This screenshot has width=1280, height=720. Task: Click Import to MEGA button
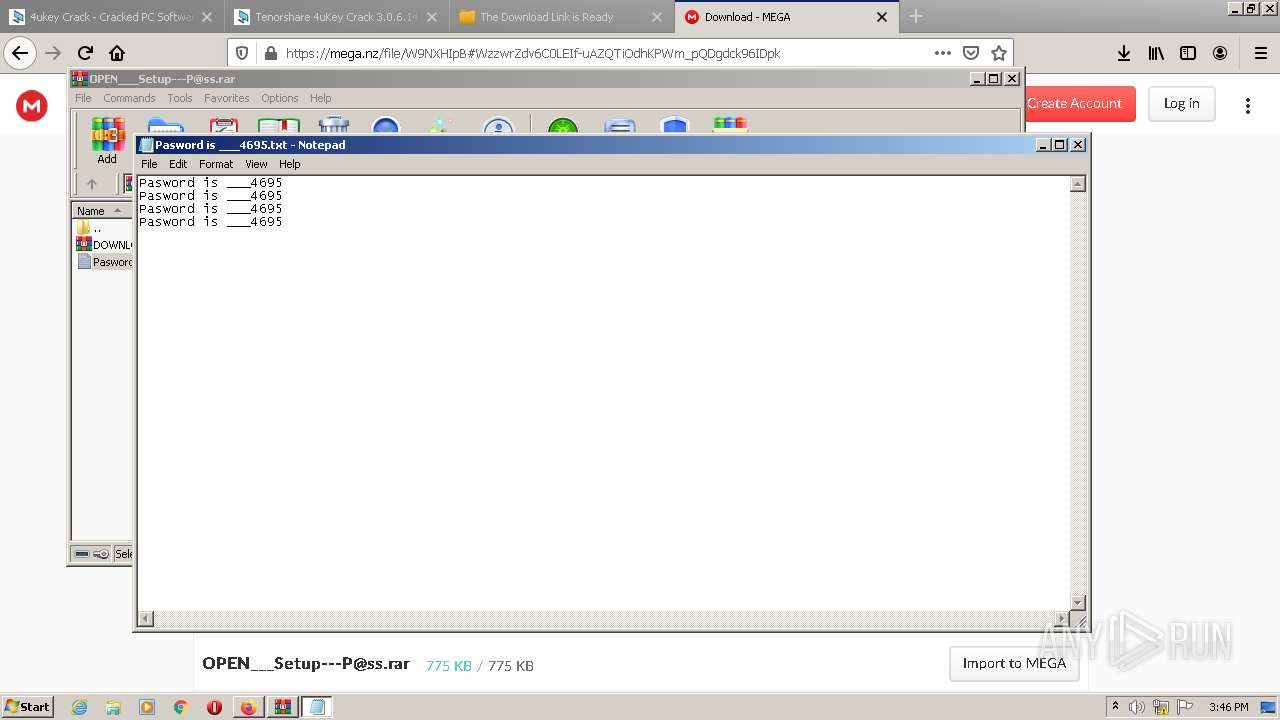[x=1014, y=663]
